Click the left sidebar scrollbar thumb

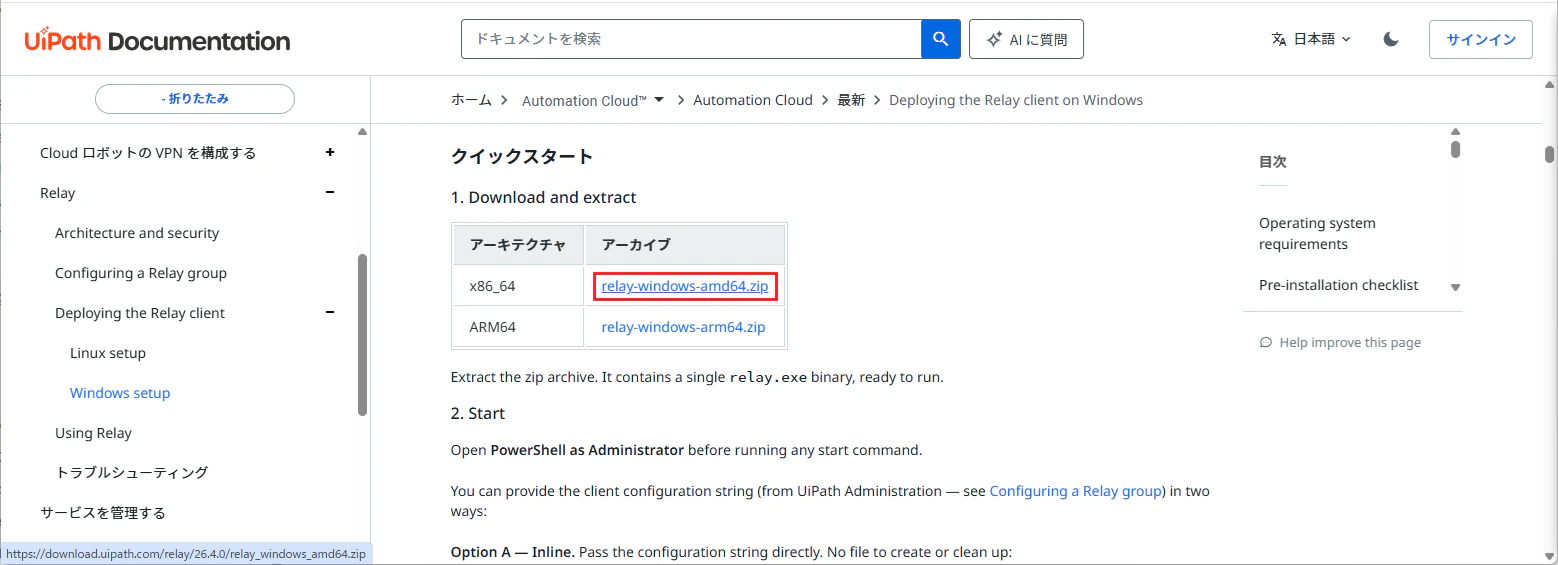click(362, 334)
